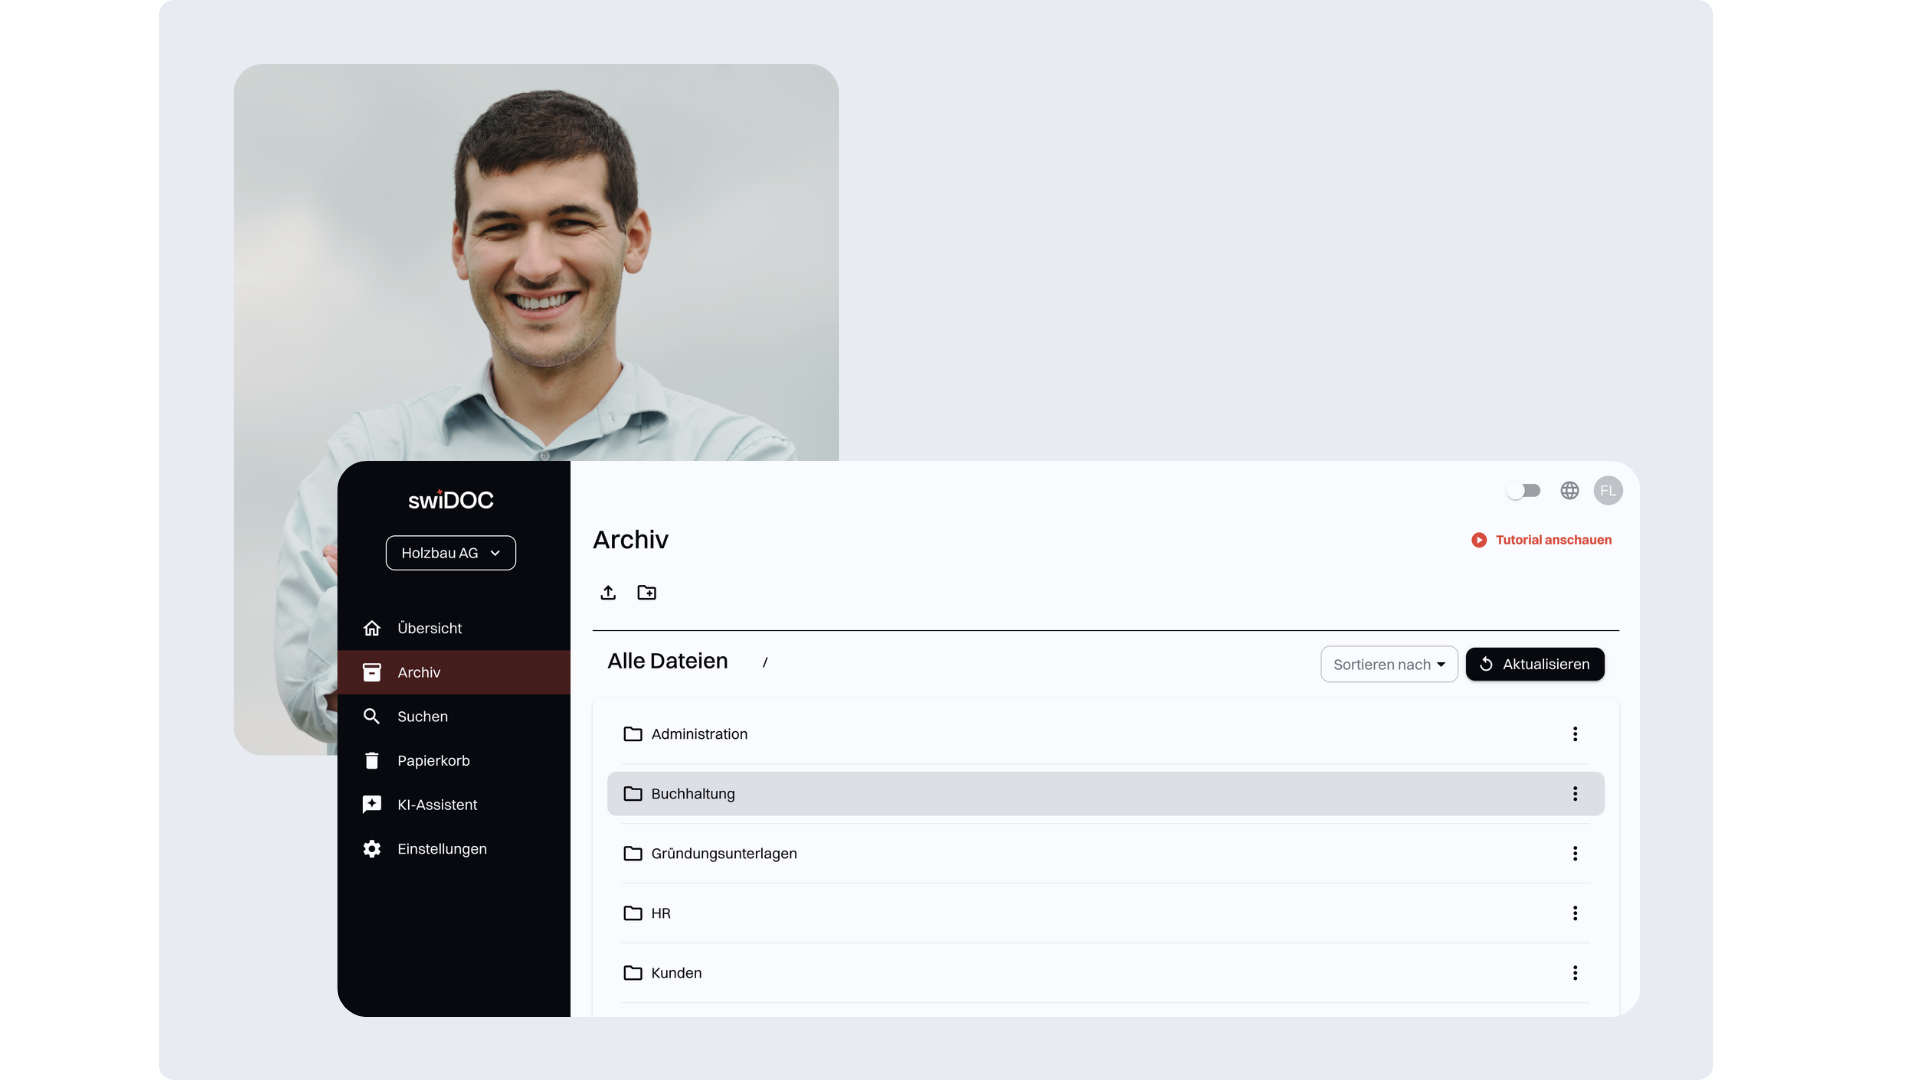Click the globe language icon
The image size is (1920, 1080).
[1570, 491]
